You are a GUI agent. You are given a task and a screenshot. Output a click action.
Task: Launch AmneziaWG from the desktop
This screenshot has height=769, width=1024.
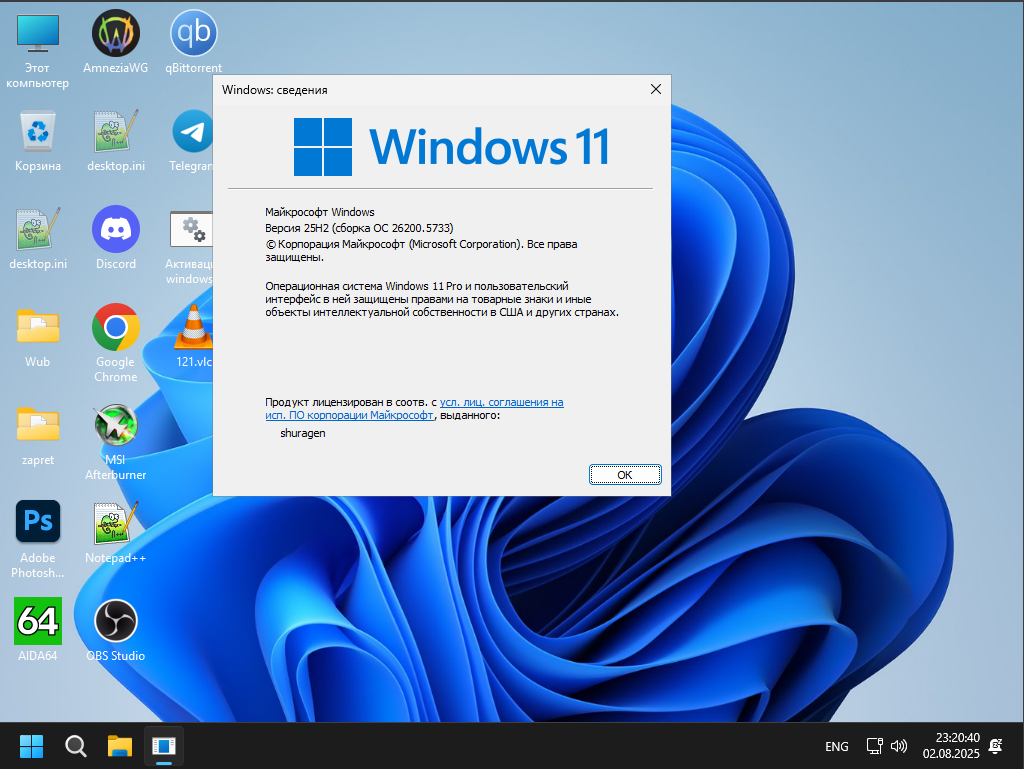click(116, 42)
